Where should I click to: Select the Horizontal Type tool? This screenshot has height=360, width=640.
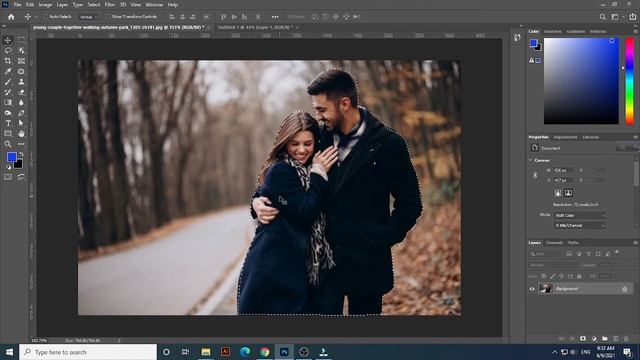pos(8,123)
